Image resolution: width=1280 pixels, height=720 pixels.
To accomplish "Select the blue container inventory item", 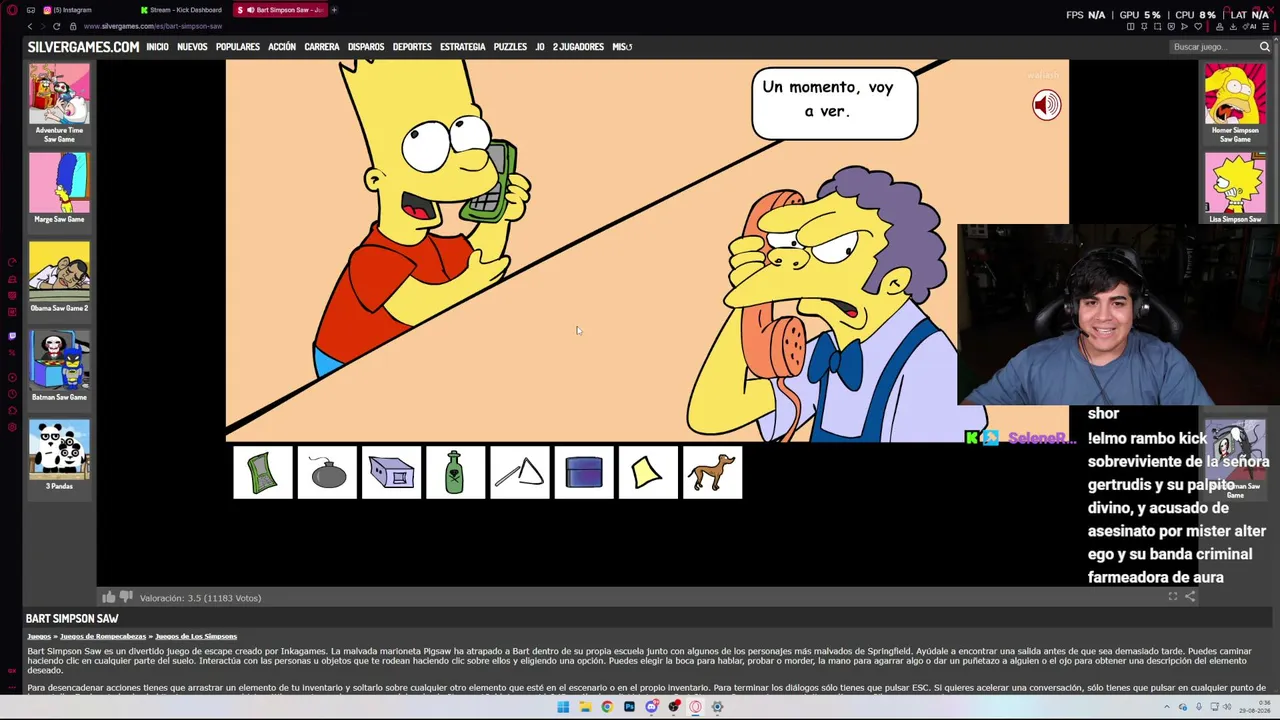I will tap(584, 472).
